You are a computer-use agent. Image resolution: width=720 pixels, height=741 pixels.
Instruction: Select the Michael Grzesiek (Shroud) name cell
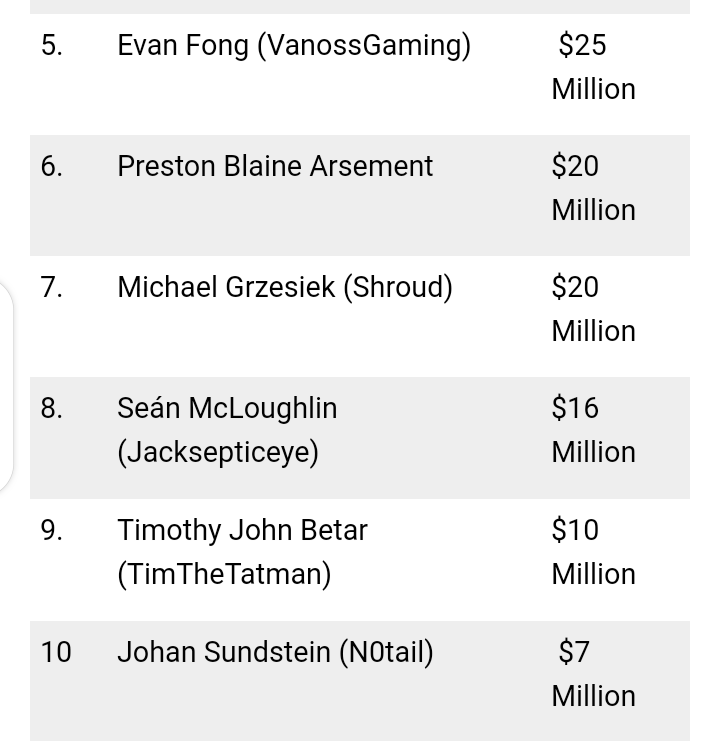(285, 287)
